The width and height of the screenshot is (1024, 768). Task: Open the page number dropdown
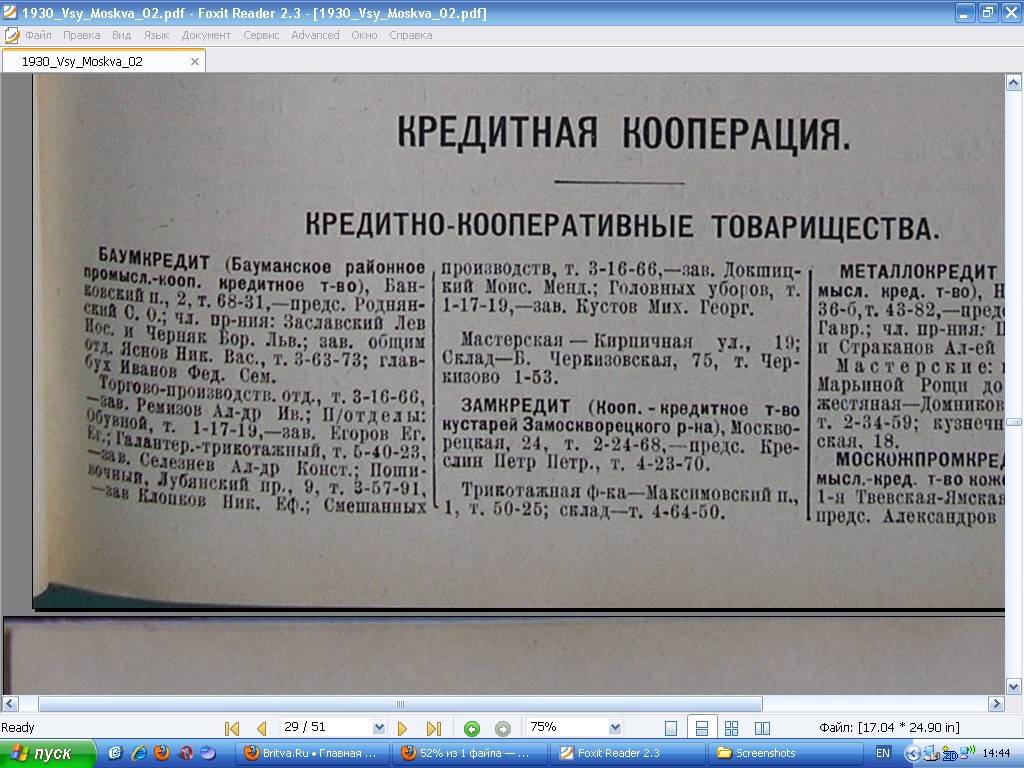(378, 728)
